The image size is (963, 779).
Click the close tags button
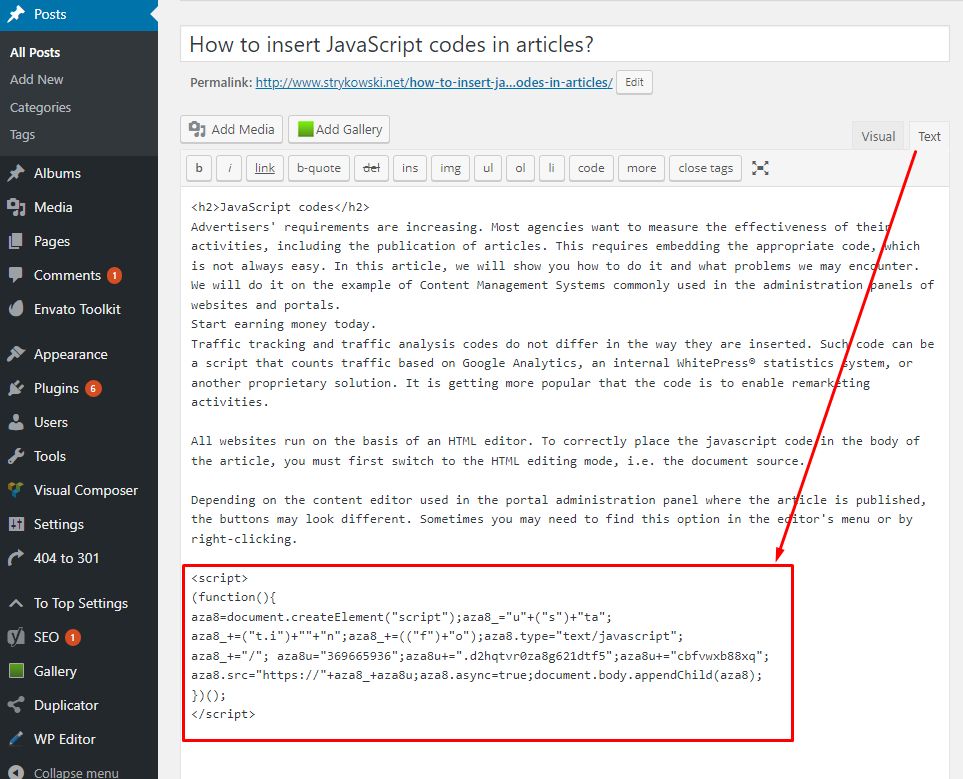tap(705, 168)
